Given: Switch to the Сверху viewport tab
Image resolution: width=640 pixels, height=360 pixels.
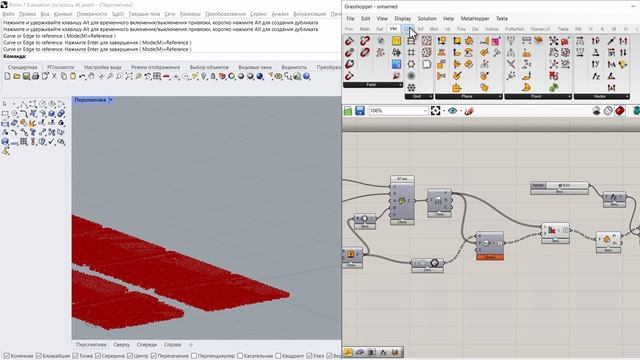Looking at the screenshot, I should point(121,344).
